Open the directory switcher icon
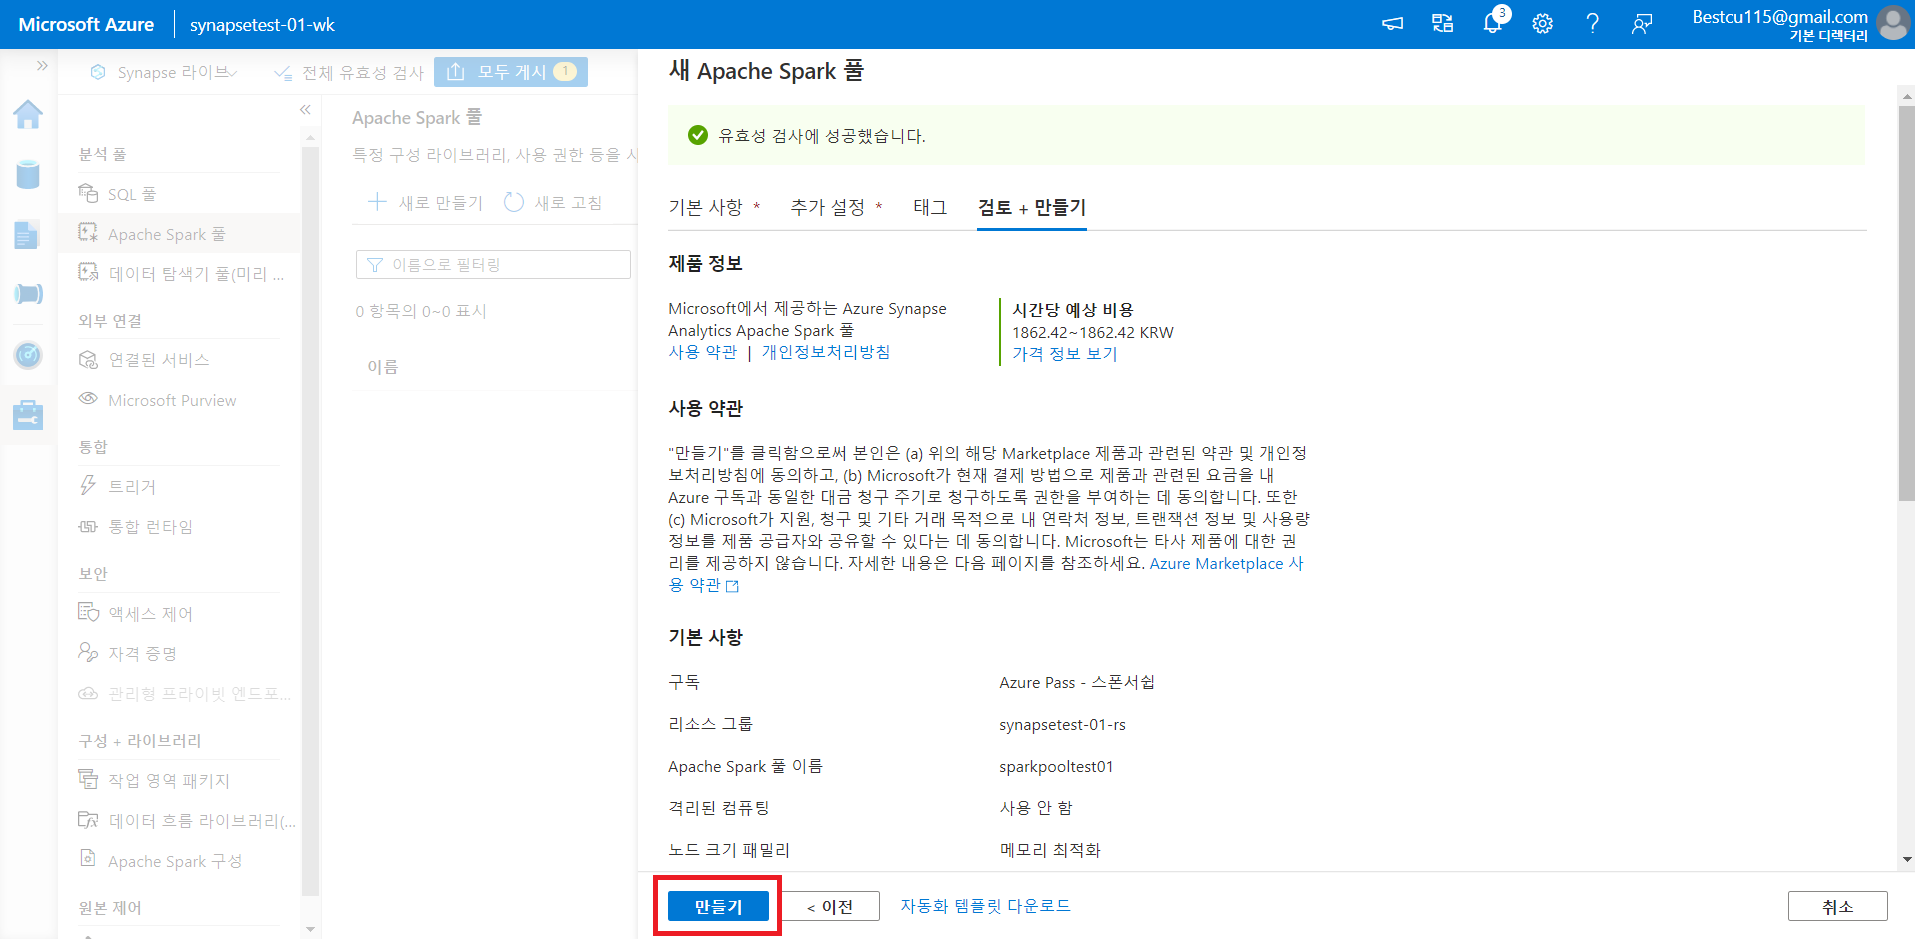Image resolution: width=1915 pixels, height=939 pixels. coord(1442,24)
